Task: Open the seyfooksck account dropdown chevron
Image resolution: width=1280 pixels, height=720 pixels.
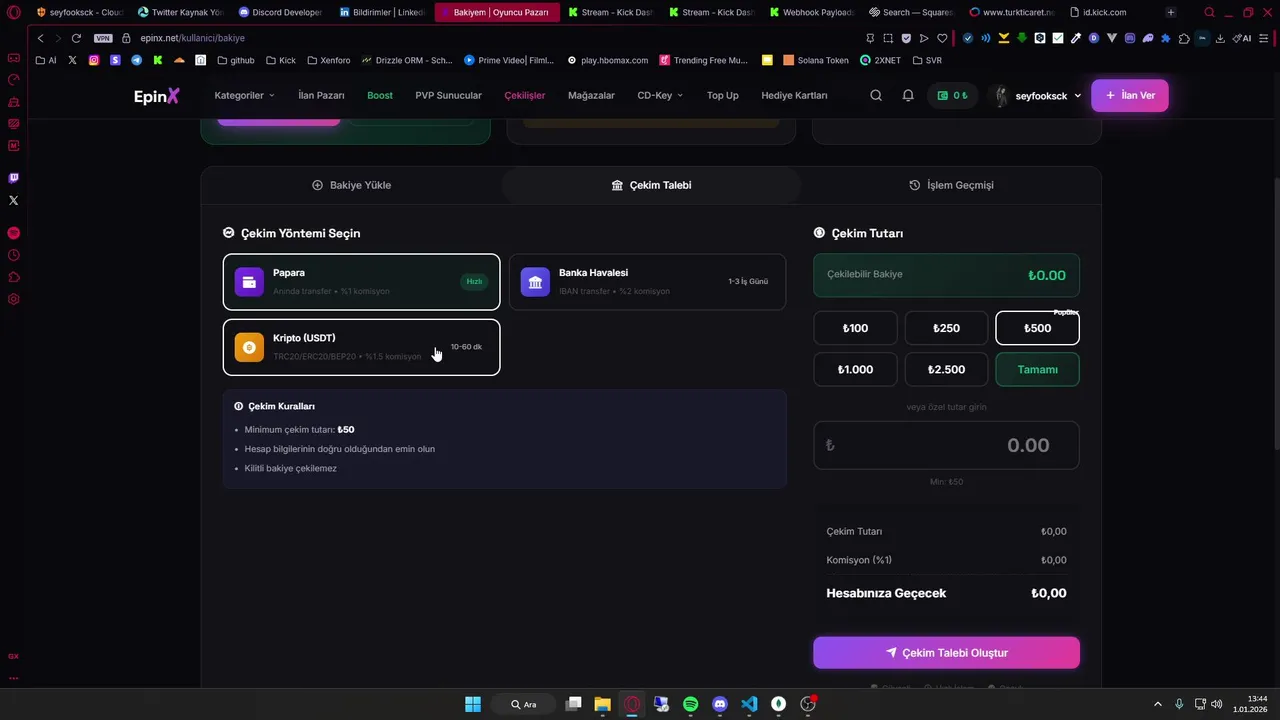Action: pyautogui.click(x=1077, y=96)
